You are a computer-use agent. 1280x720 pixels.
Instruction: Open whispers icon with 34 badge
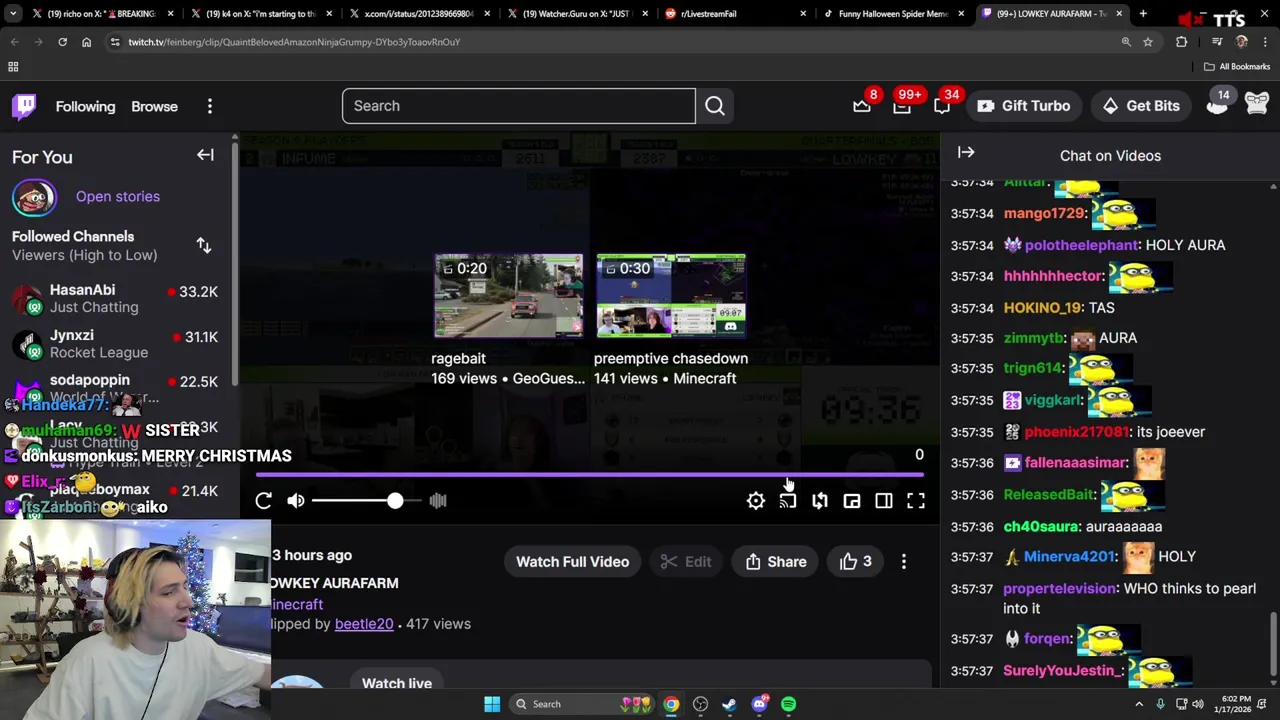point(942,106)
